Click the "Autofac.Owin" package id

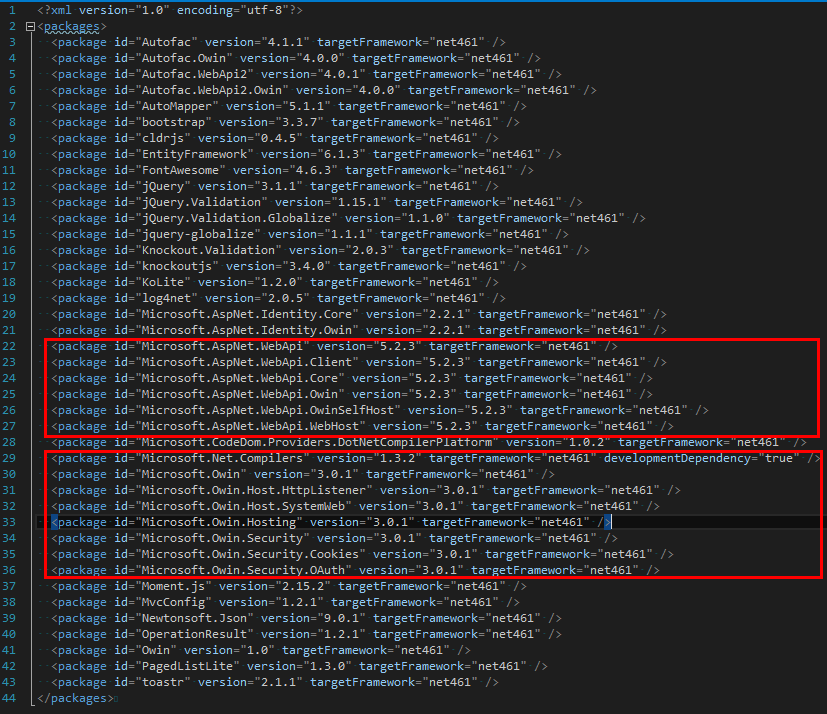184,58
